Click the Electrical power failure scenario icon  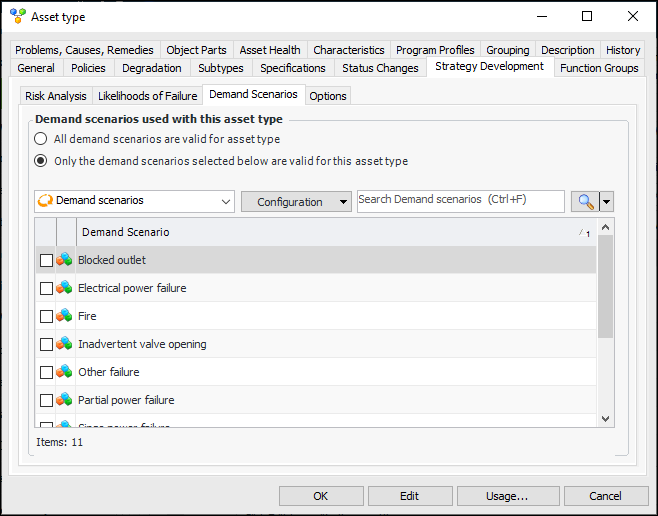click(64, 288)
